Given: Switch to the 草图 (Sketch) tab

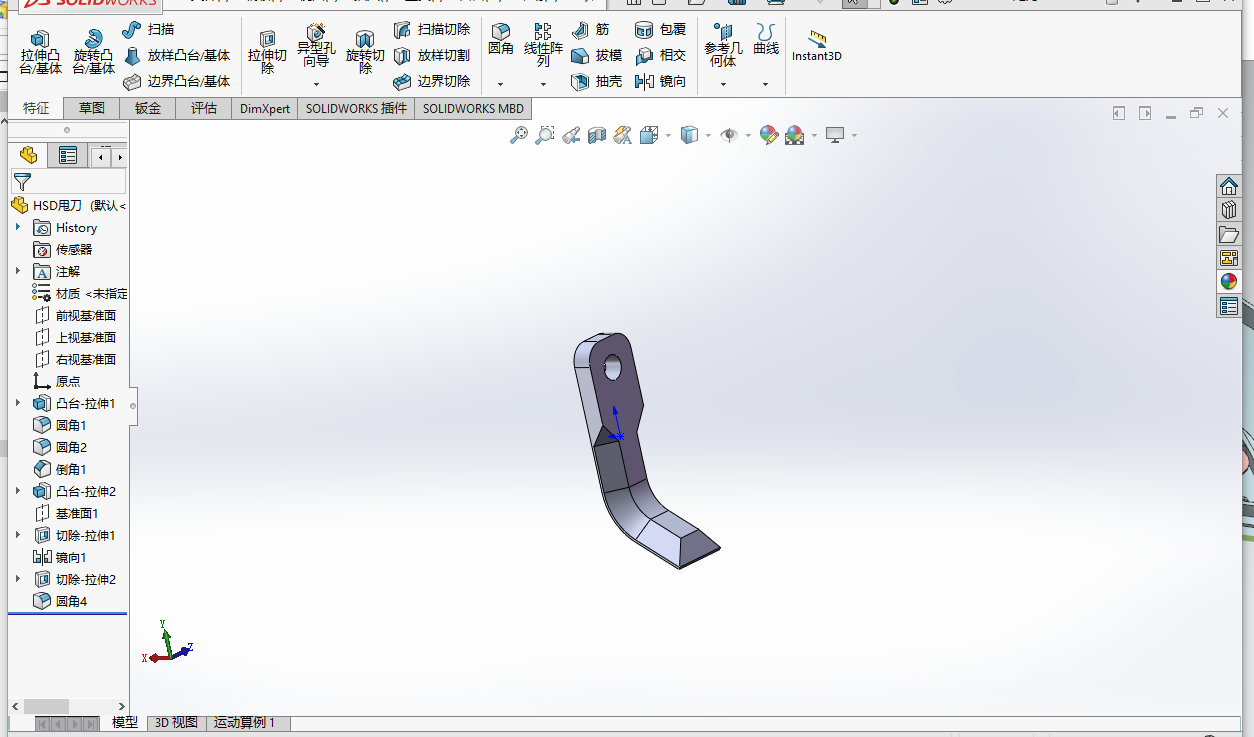Looking at the screenshot, I should [x=92, y=108].
